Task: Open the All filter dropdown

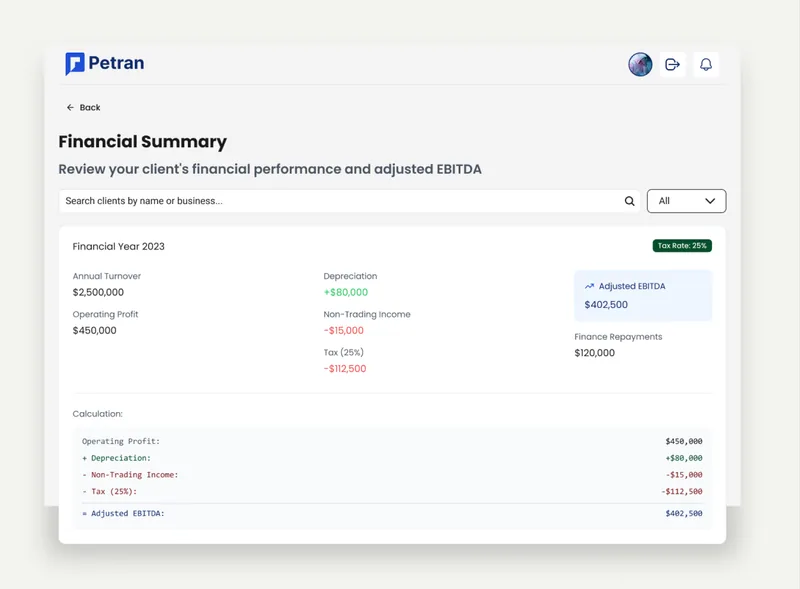Action: [x=686, y=201]
